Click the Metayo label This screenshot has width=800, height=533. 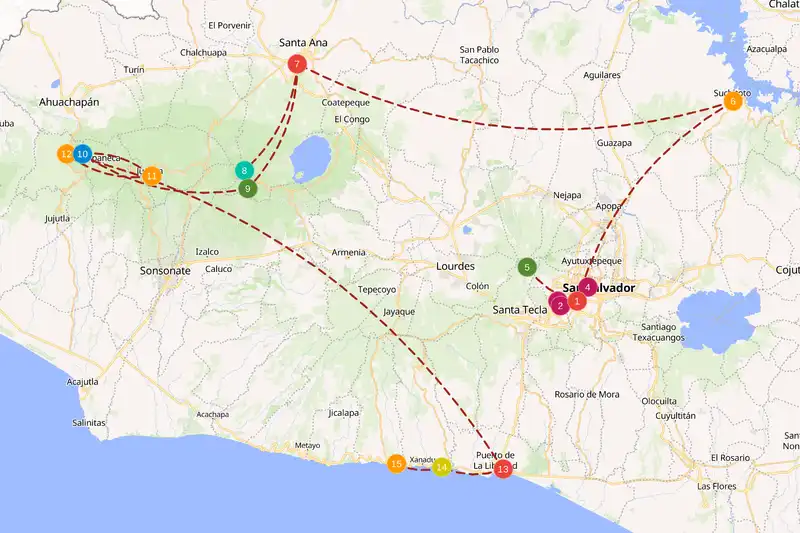pos(308,446)
